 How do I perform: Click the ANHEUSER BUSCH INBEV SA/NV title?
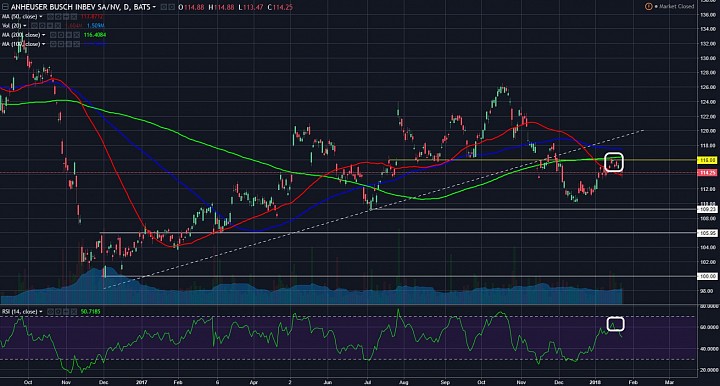81,7
